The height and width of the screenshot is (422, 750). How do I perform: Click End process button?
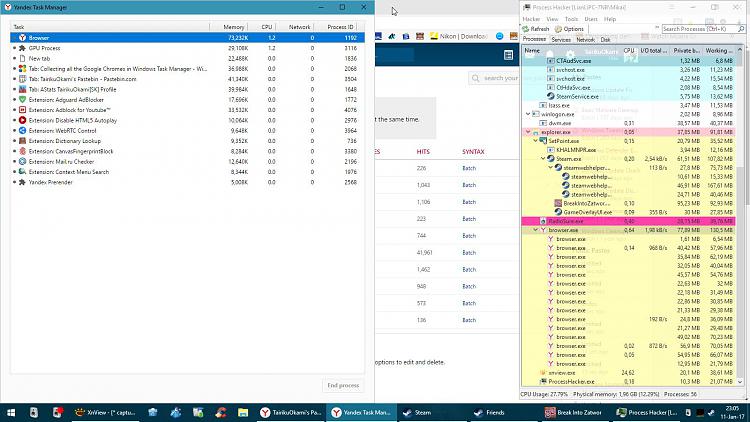[343, 385]
